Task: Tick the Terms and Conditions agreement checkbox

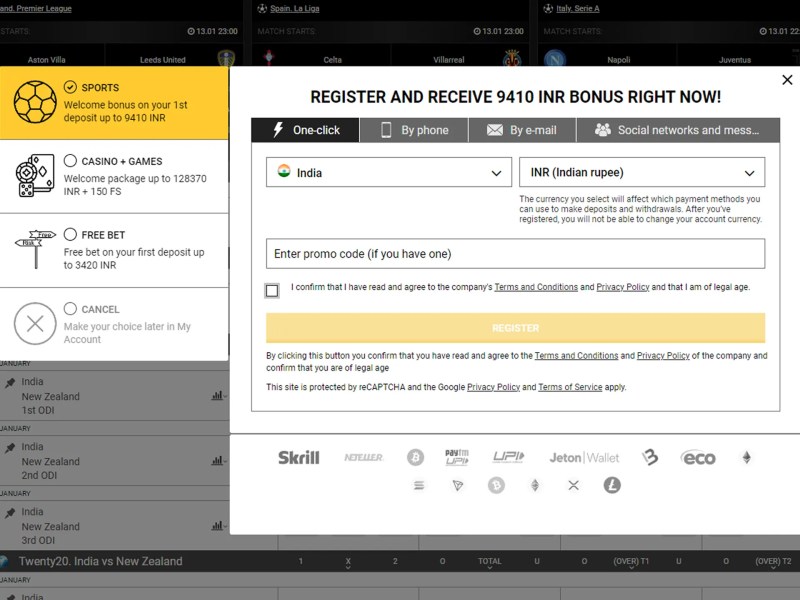Action: [x=272, y=290]
